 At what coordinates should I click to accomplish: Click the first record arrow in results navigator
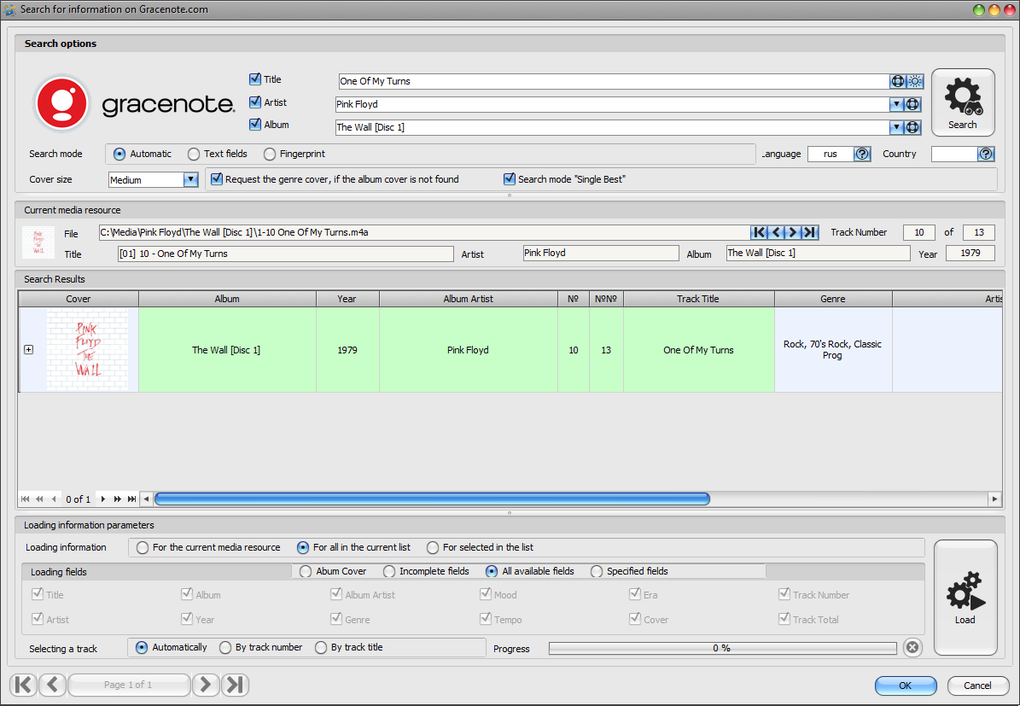[25, 499]
